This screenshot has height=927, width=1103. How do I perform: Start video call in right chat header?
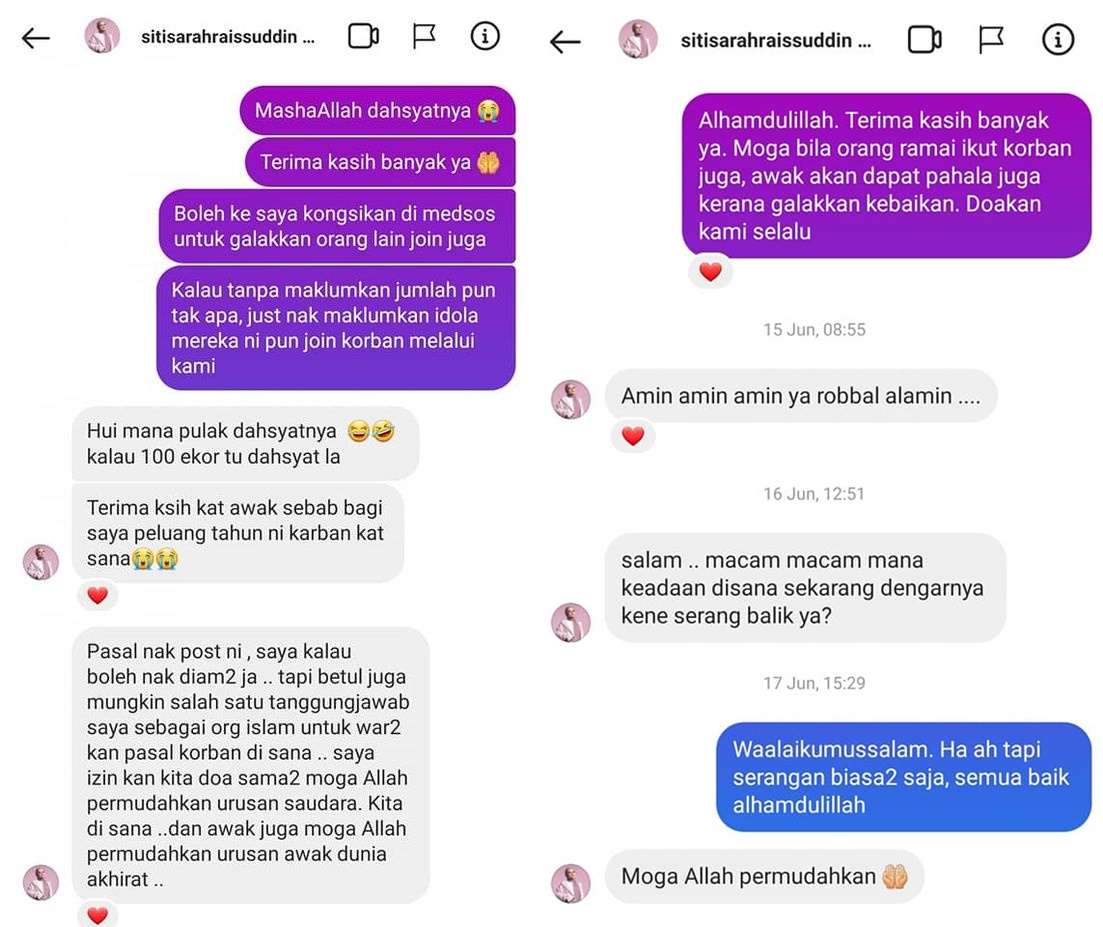pyautogui.click(x=924, y=40)
